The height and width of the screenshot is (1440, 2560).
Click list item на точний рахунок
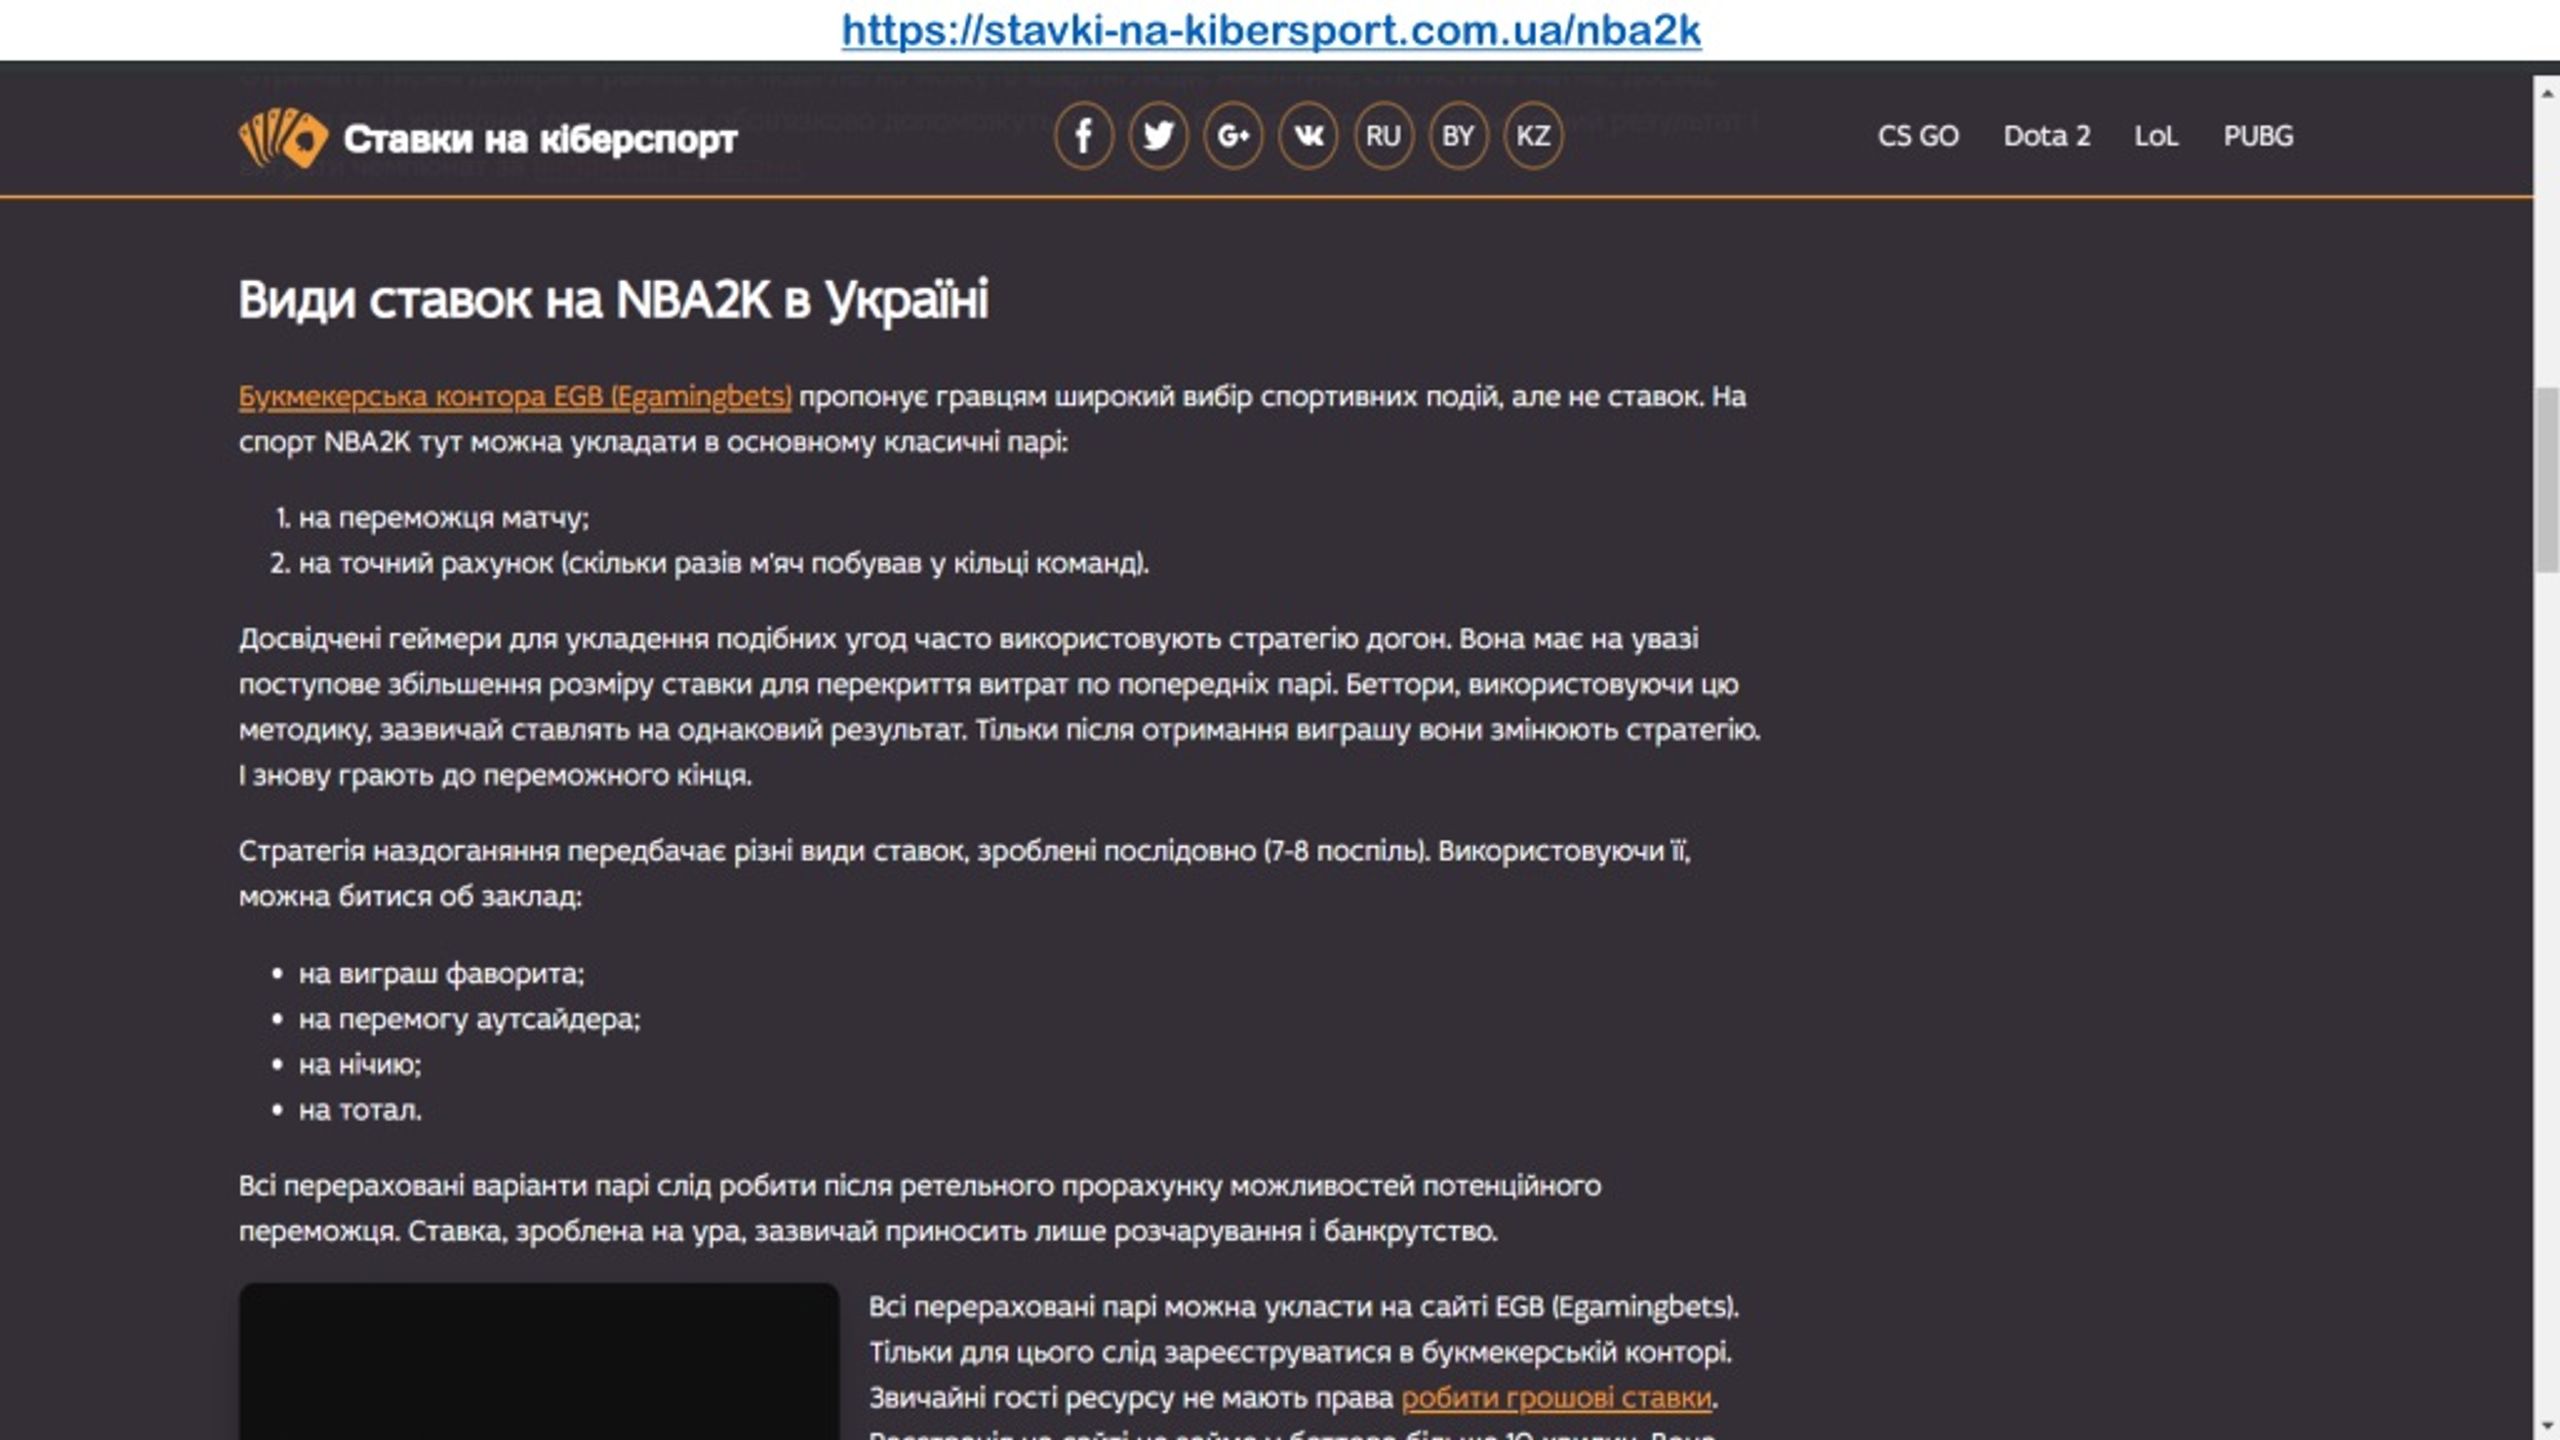[724, 563]
